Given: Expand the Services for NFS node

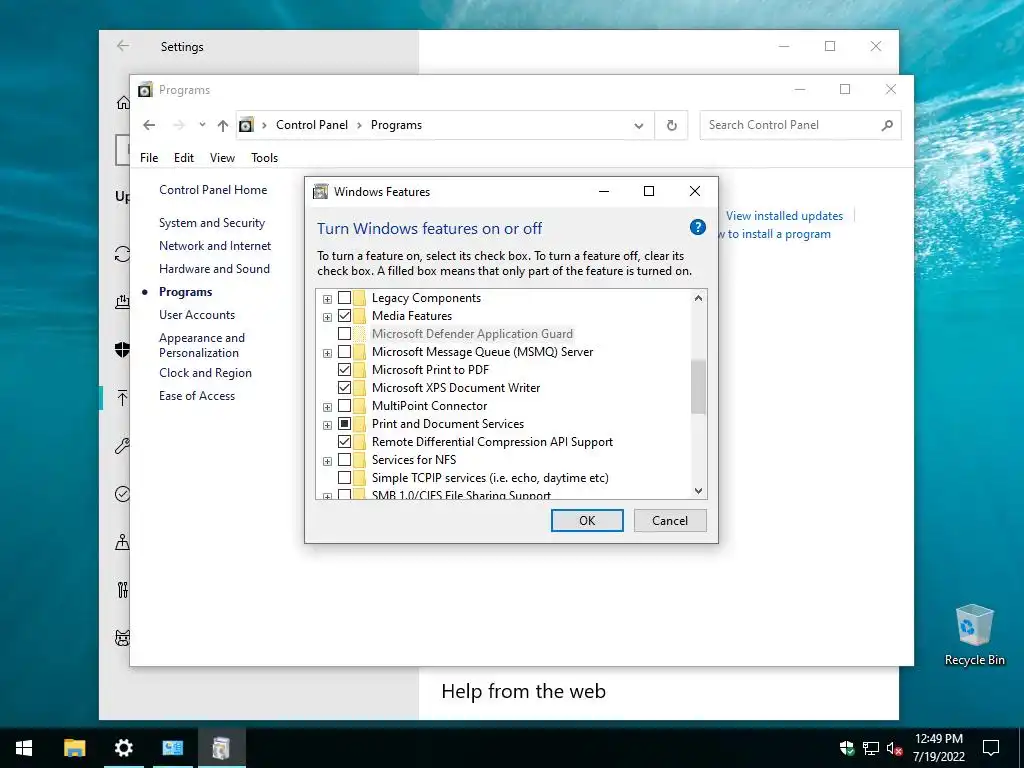Looking at the screenshot, I should [327, 462].
